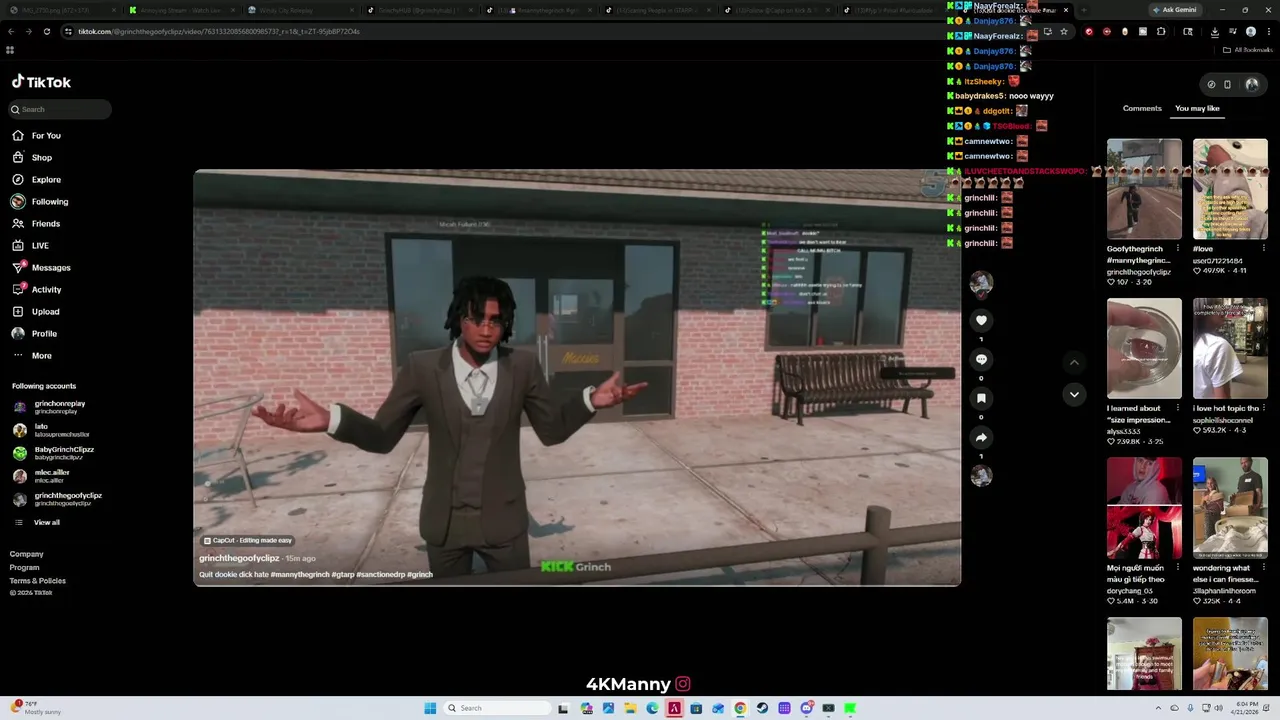
Task: Go back in browser
Action: click(11, 31)
